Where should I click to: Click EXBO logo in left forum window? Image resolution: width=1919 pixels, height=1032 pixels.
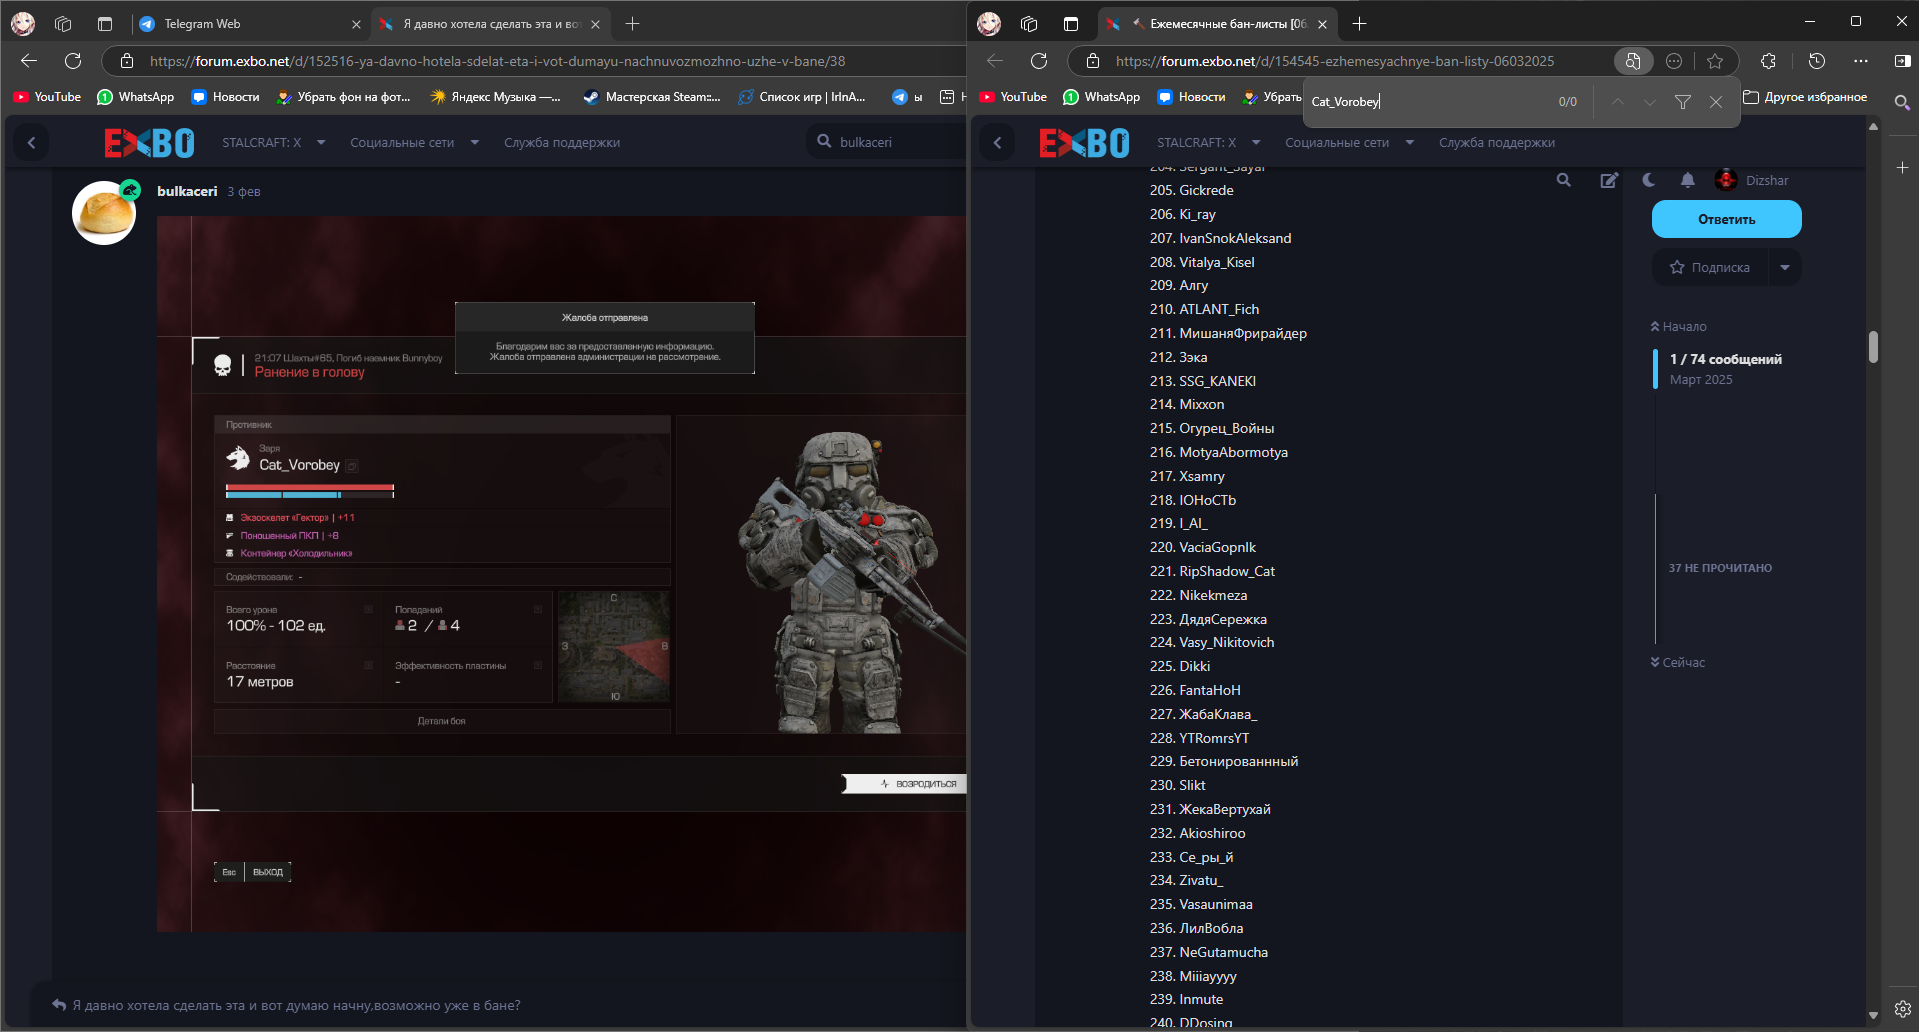(150, 143)
